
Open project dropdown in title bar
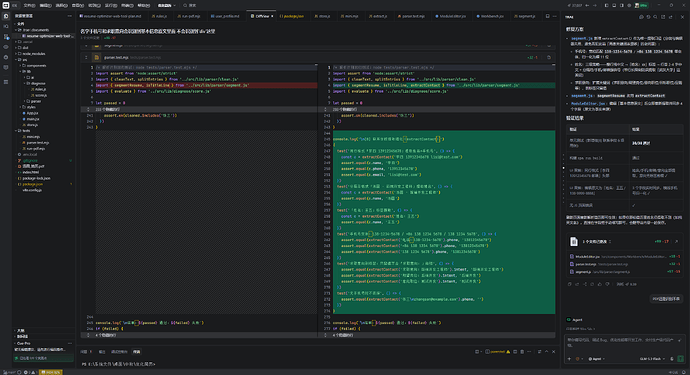point(167,5)
